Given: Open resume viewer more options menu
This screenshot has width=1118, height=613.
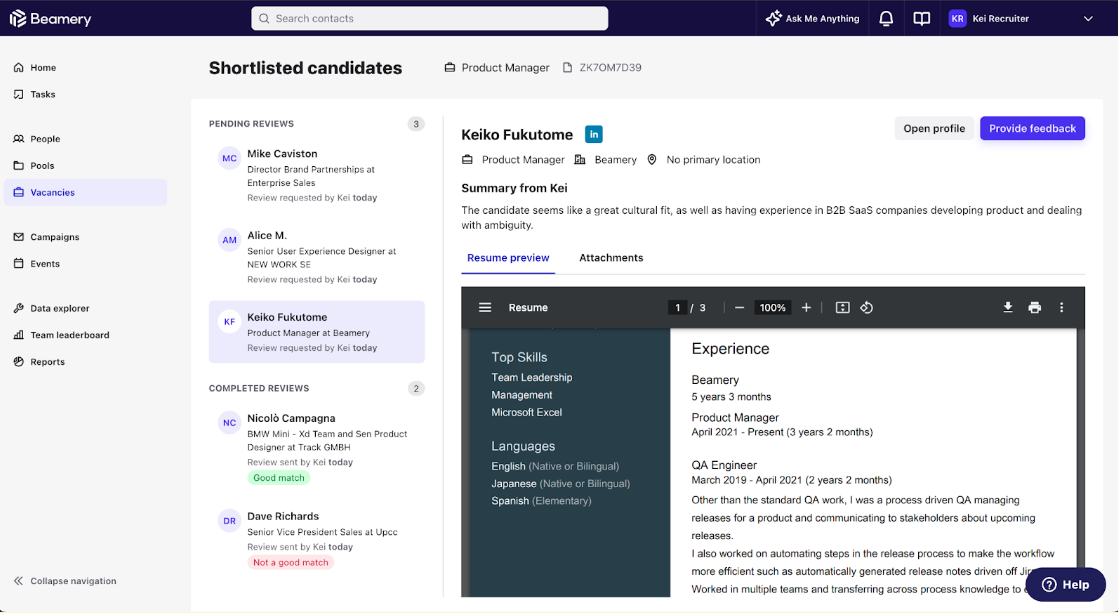Looking at the screenshot, I should click(x=1062, y=307).
